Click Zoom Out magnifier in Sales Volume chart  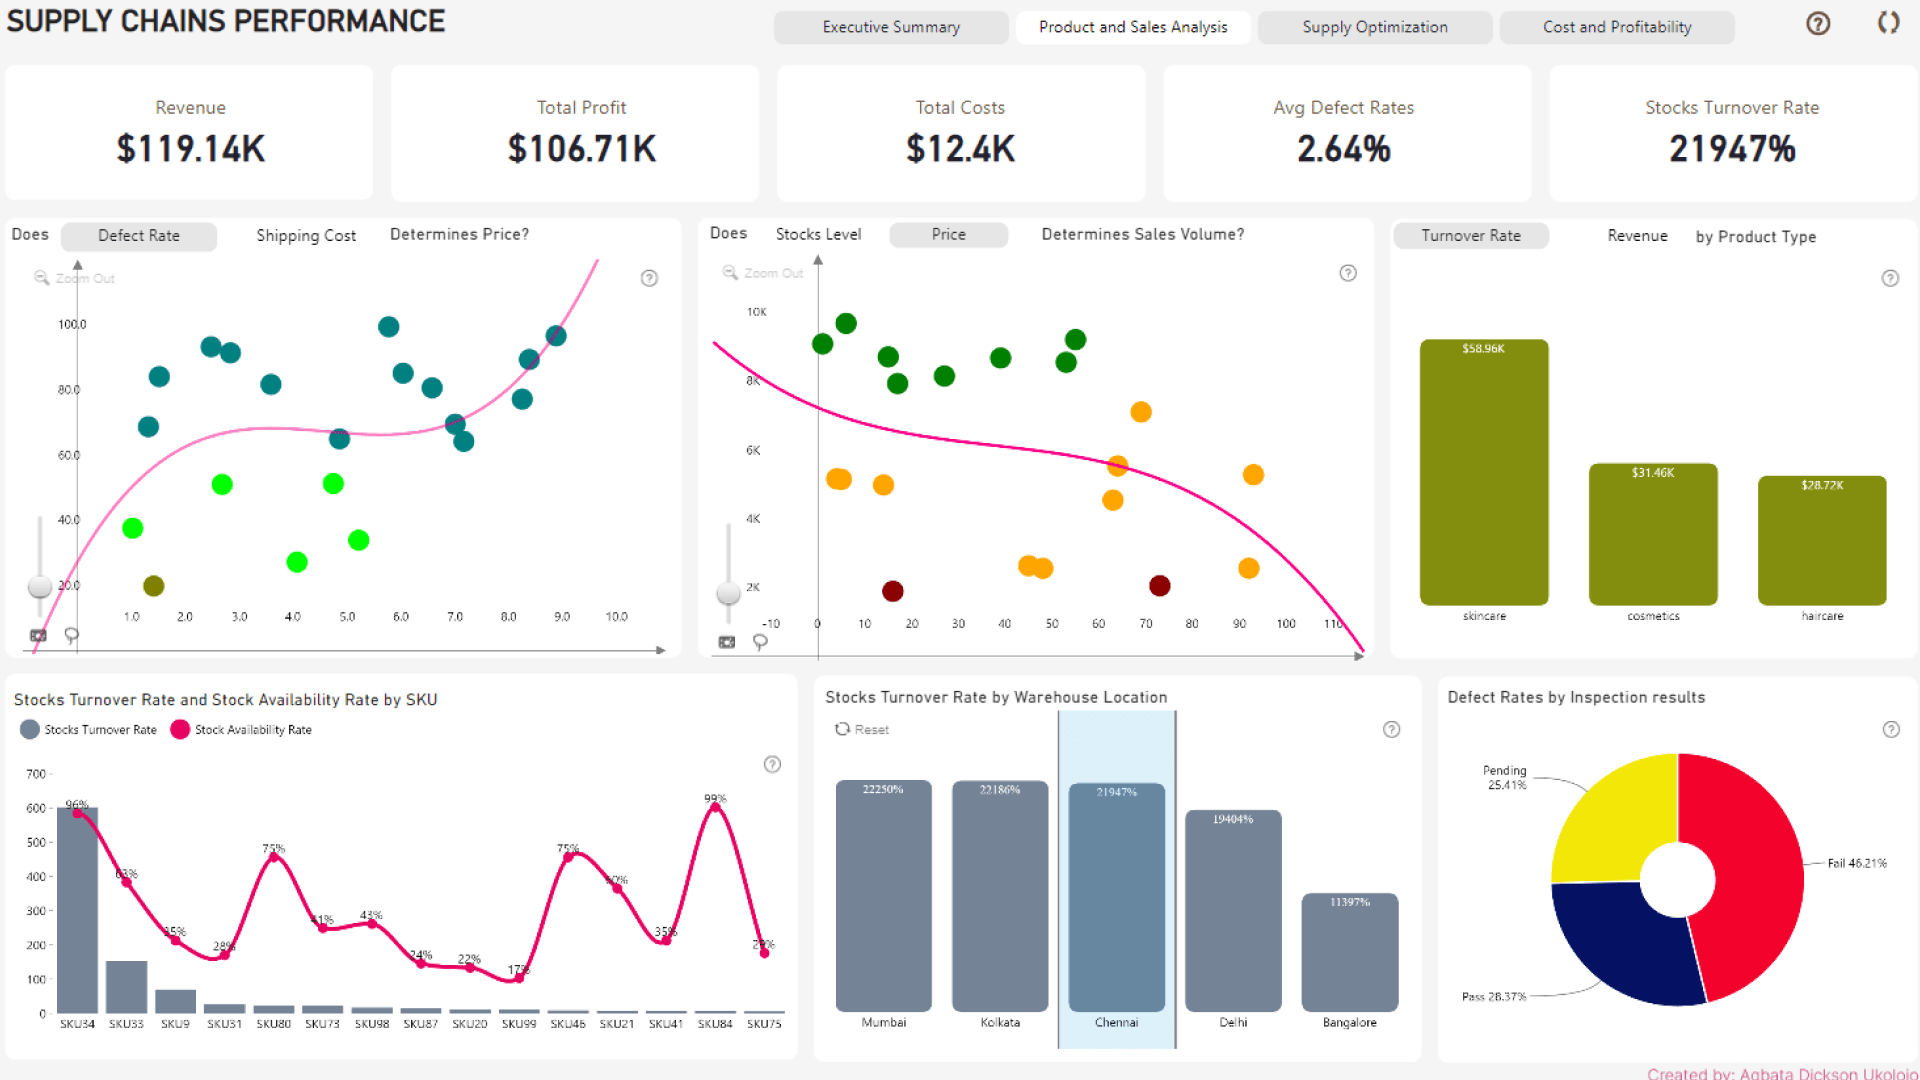coord(730,273)
